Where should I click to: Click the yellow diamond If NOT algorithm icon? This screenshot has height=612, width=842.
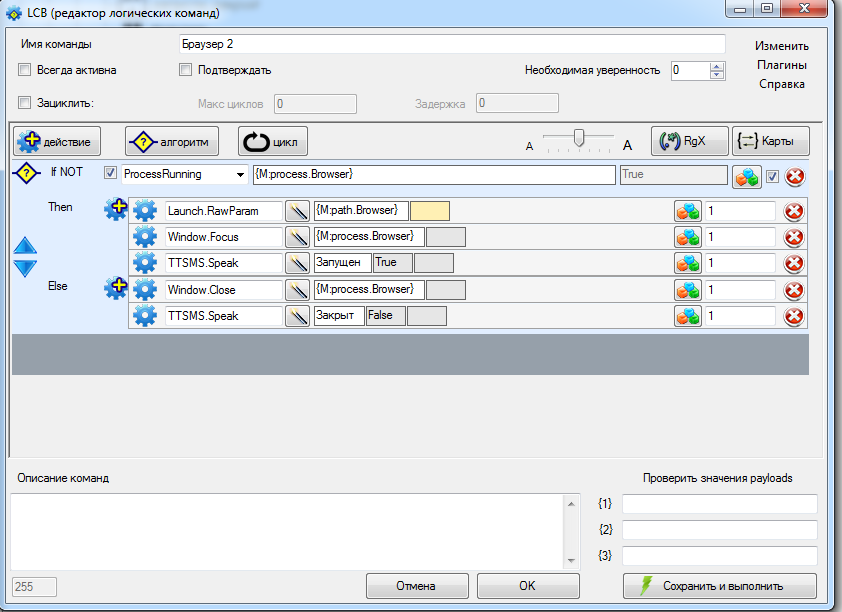coord(26,173)
